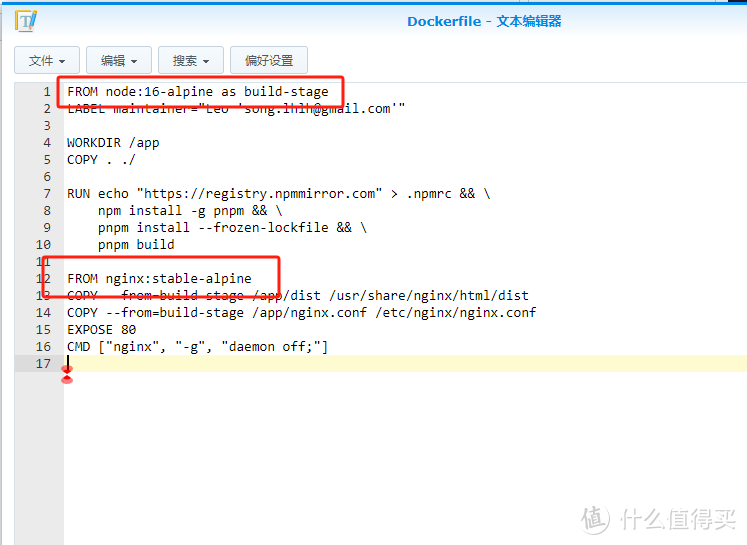
Task: Click the COPY /app/dist line
Action: [x=298, y=296]
